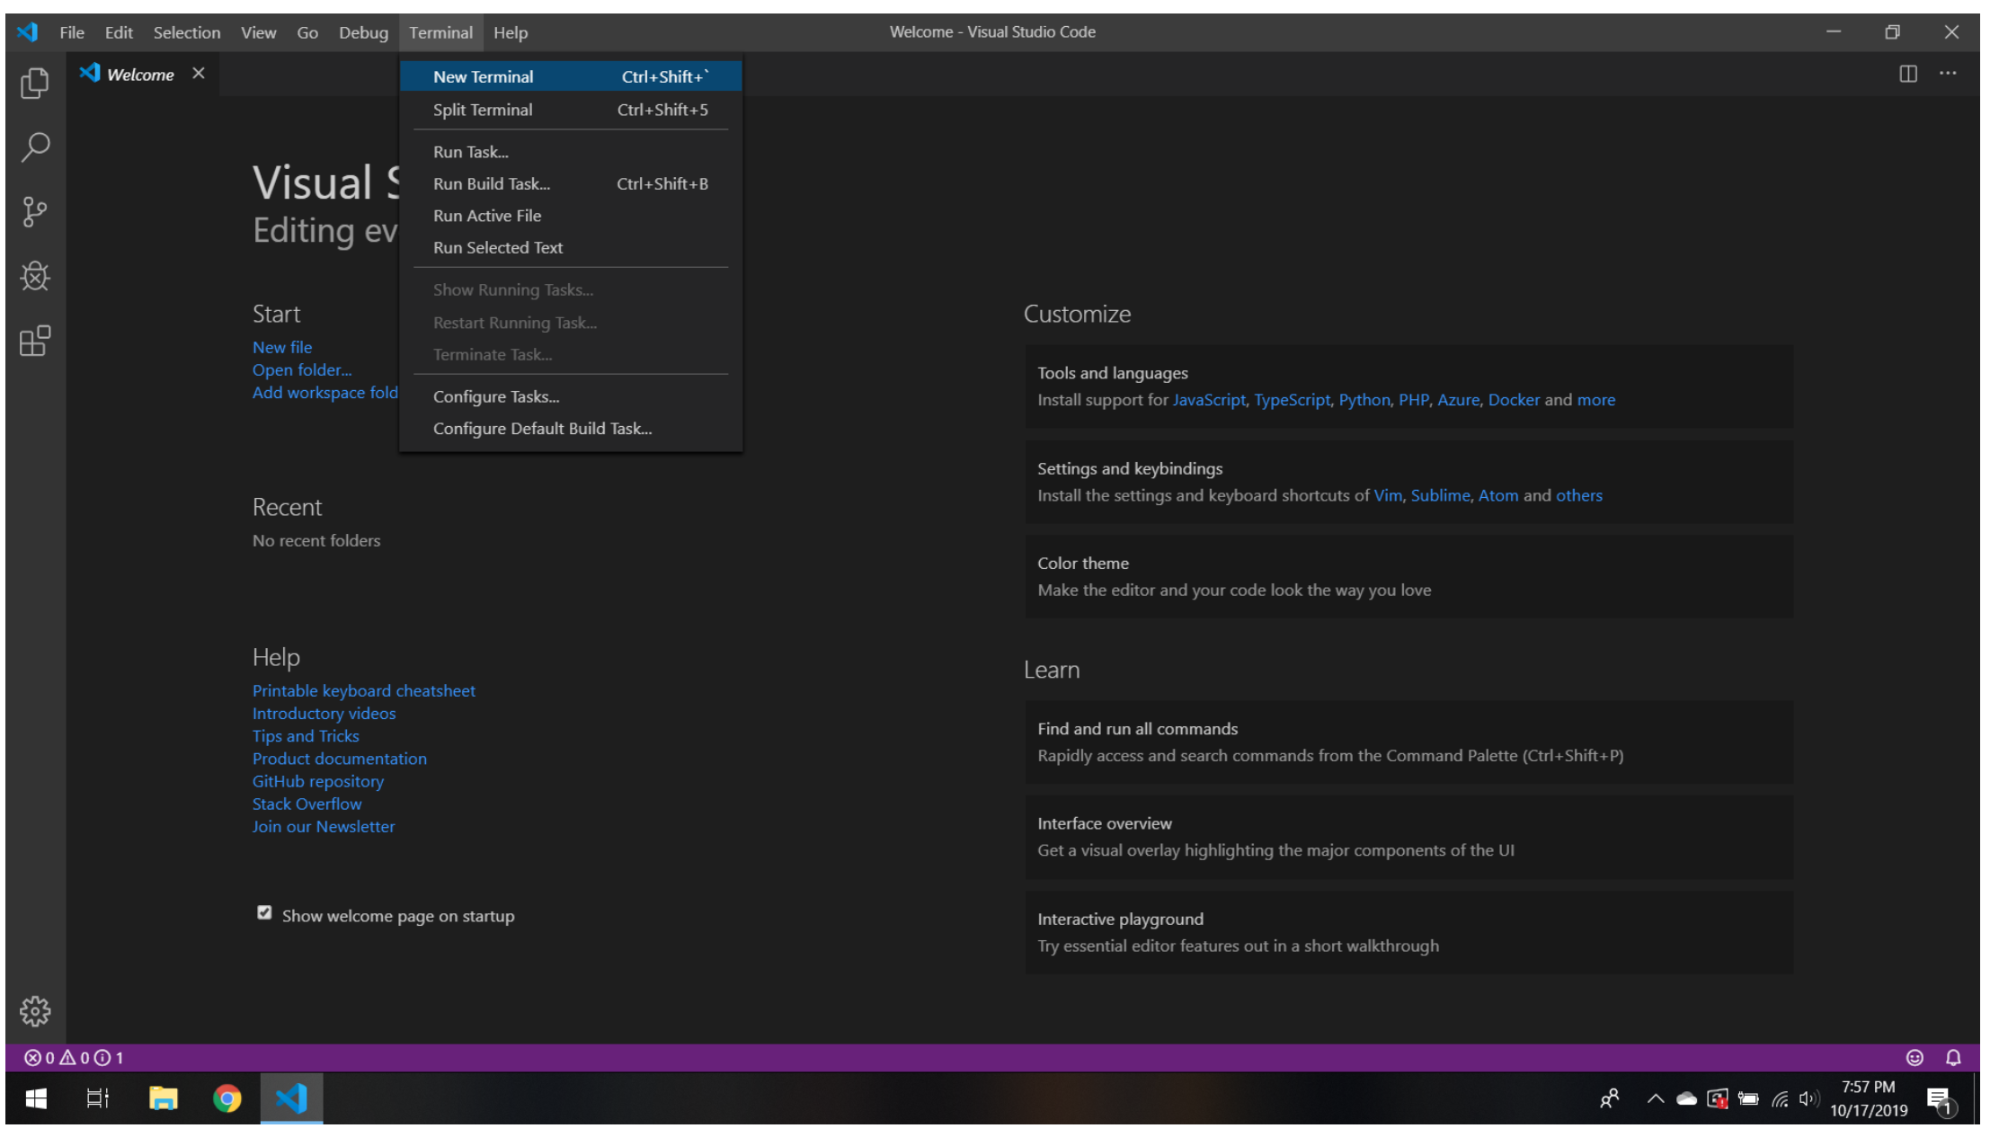Viewport: 1999px width, 1138px height.
Task: Open Stack Overflow link
Action: pyautogui.click(x=307, y=804)
